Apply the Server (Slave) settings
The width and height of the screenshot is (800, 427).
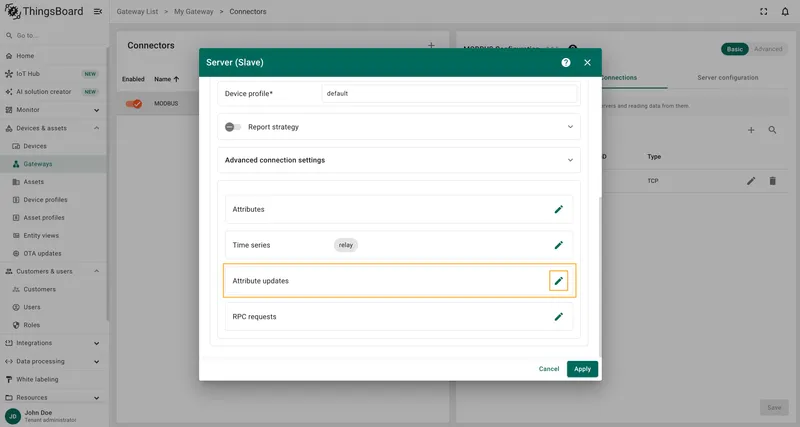coord(582,369)
